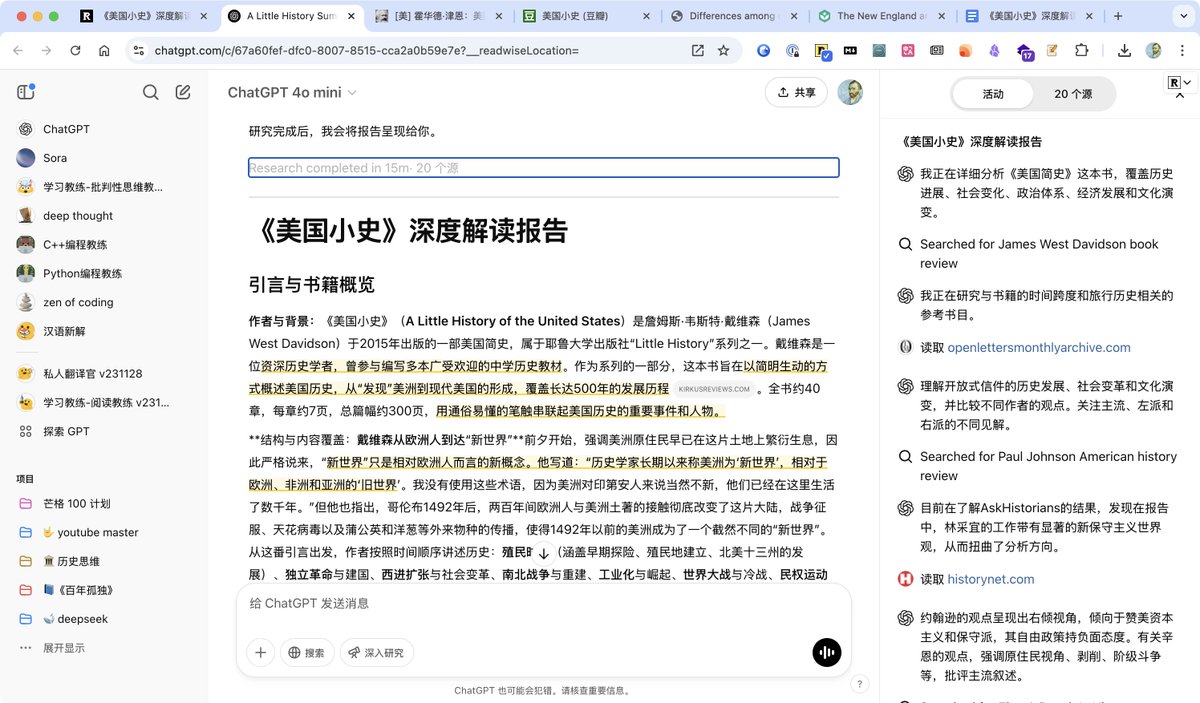Screen dimensions: 1200x703
Task: Open the browser Downloads icon
Action: 1124,50
